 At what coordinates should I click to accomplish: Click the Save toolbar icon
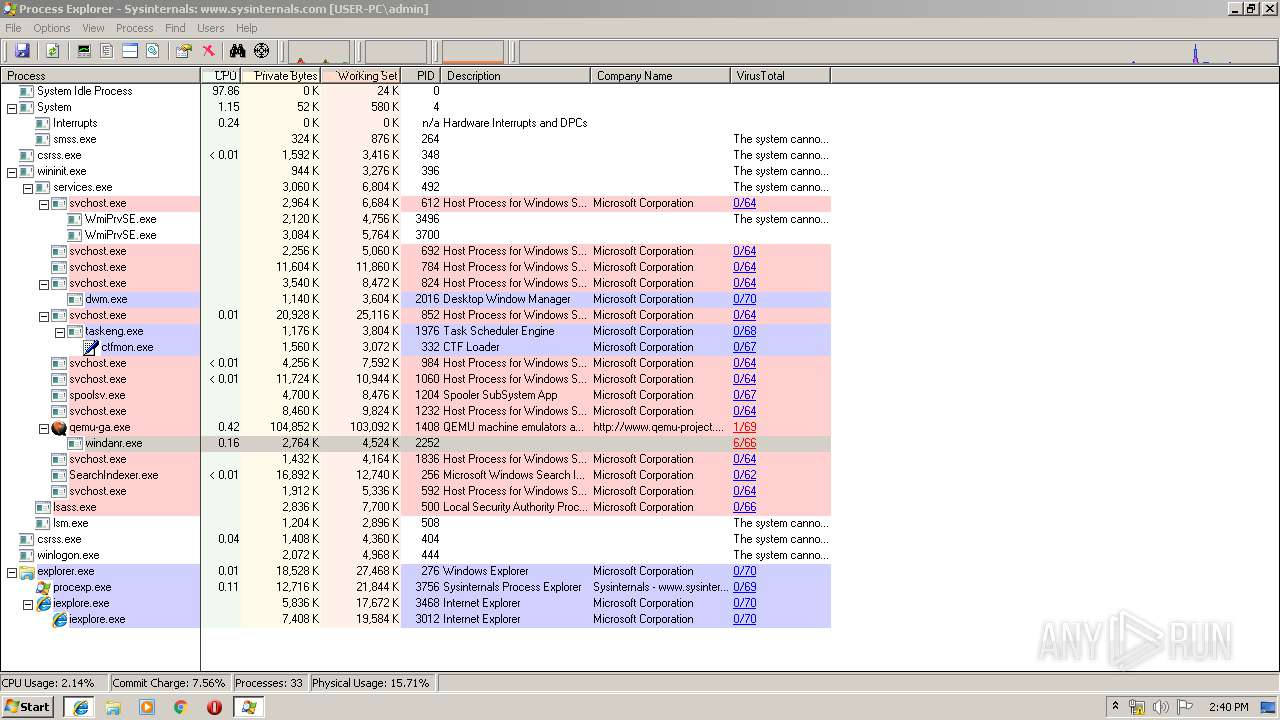pyautogui.click(x=22, y=51)
